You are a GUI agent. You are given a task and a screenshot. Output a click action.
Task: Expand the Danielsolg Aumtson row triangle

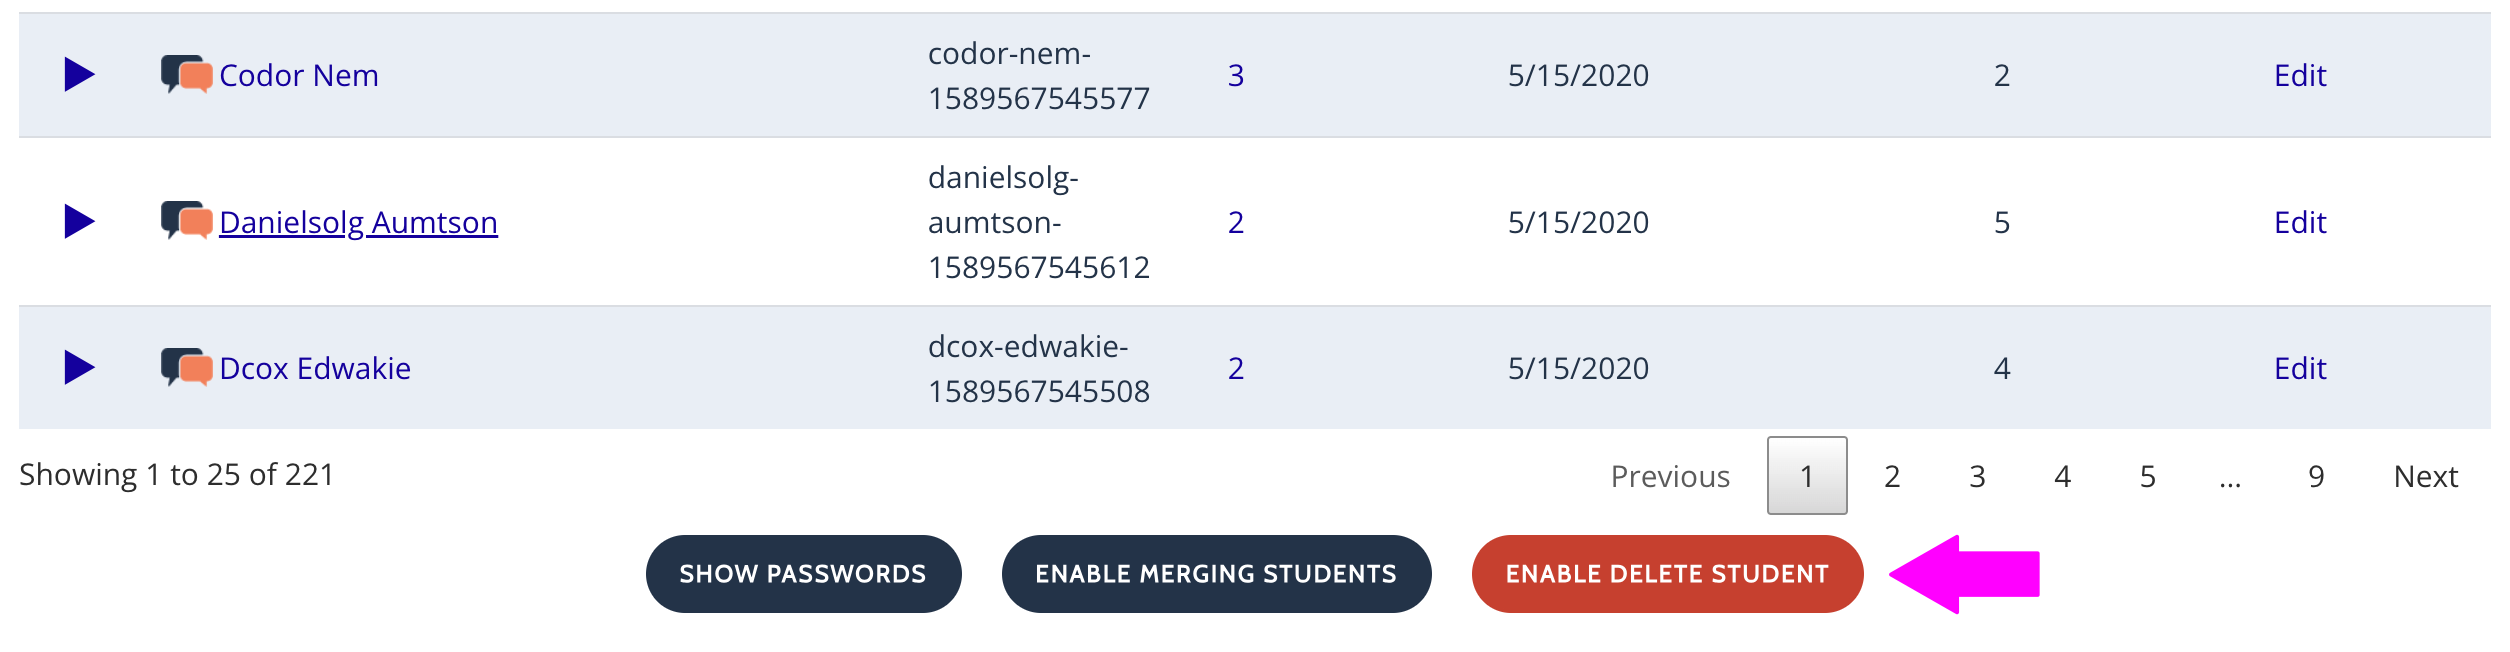(x=79, y=221)
